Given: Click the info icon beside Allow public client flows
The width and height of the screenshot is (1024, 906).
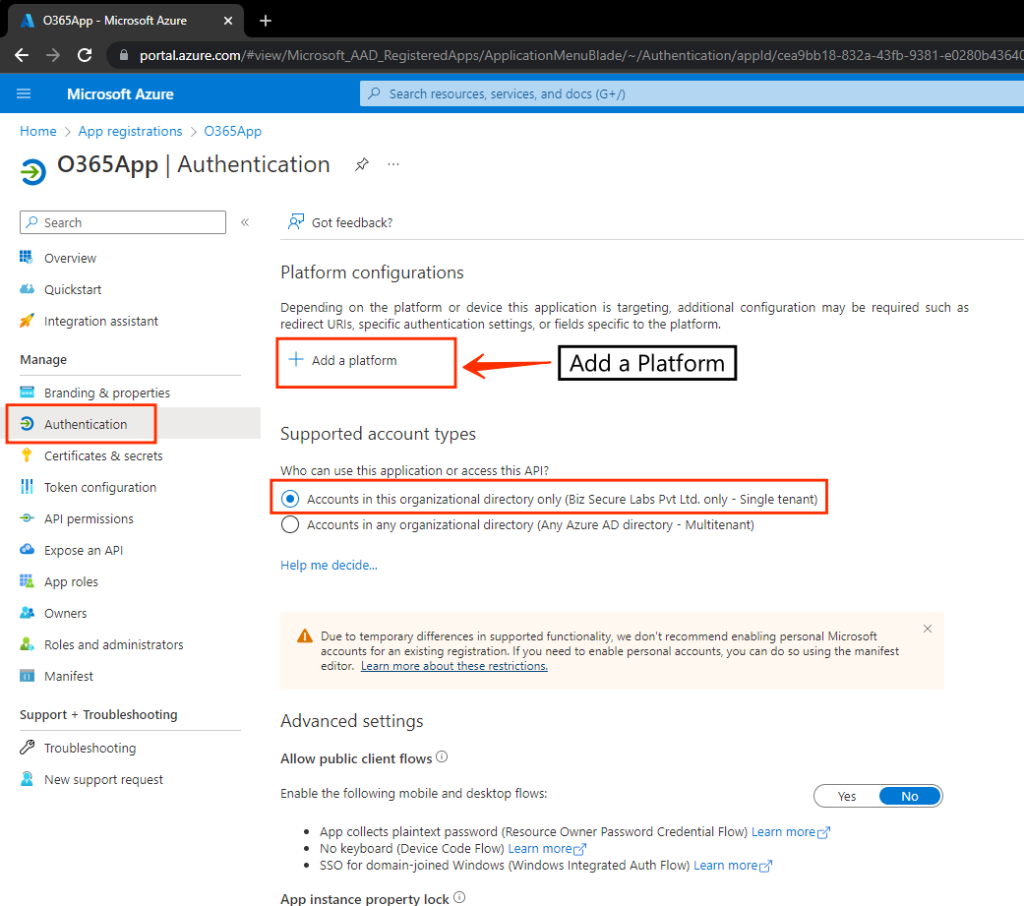Looking at the screenshot, I should tap(442, 758).
